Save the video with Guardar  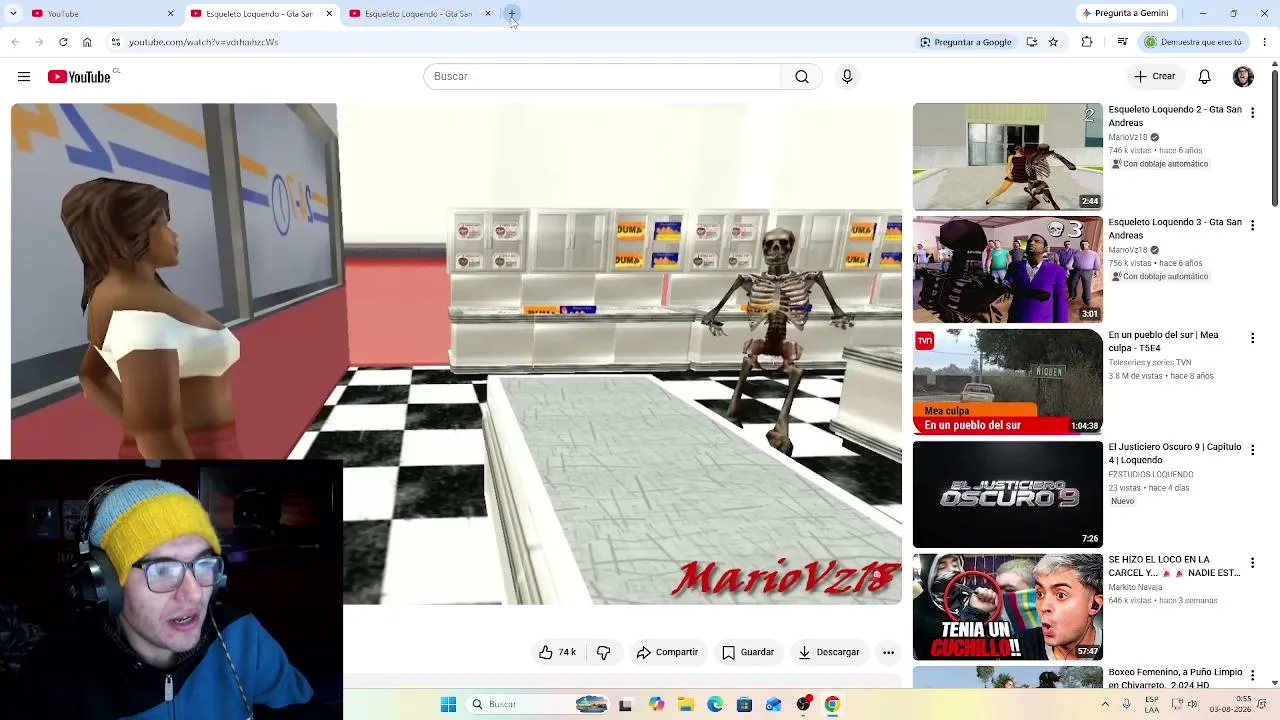(x=748, y=652)
